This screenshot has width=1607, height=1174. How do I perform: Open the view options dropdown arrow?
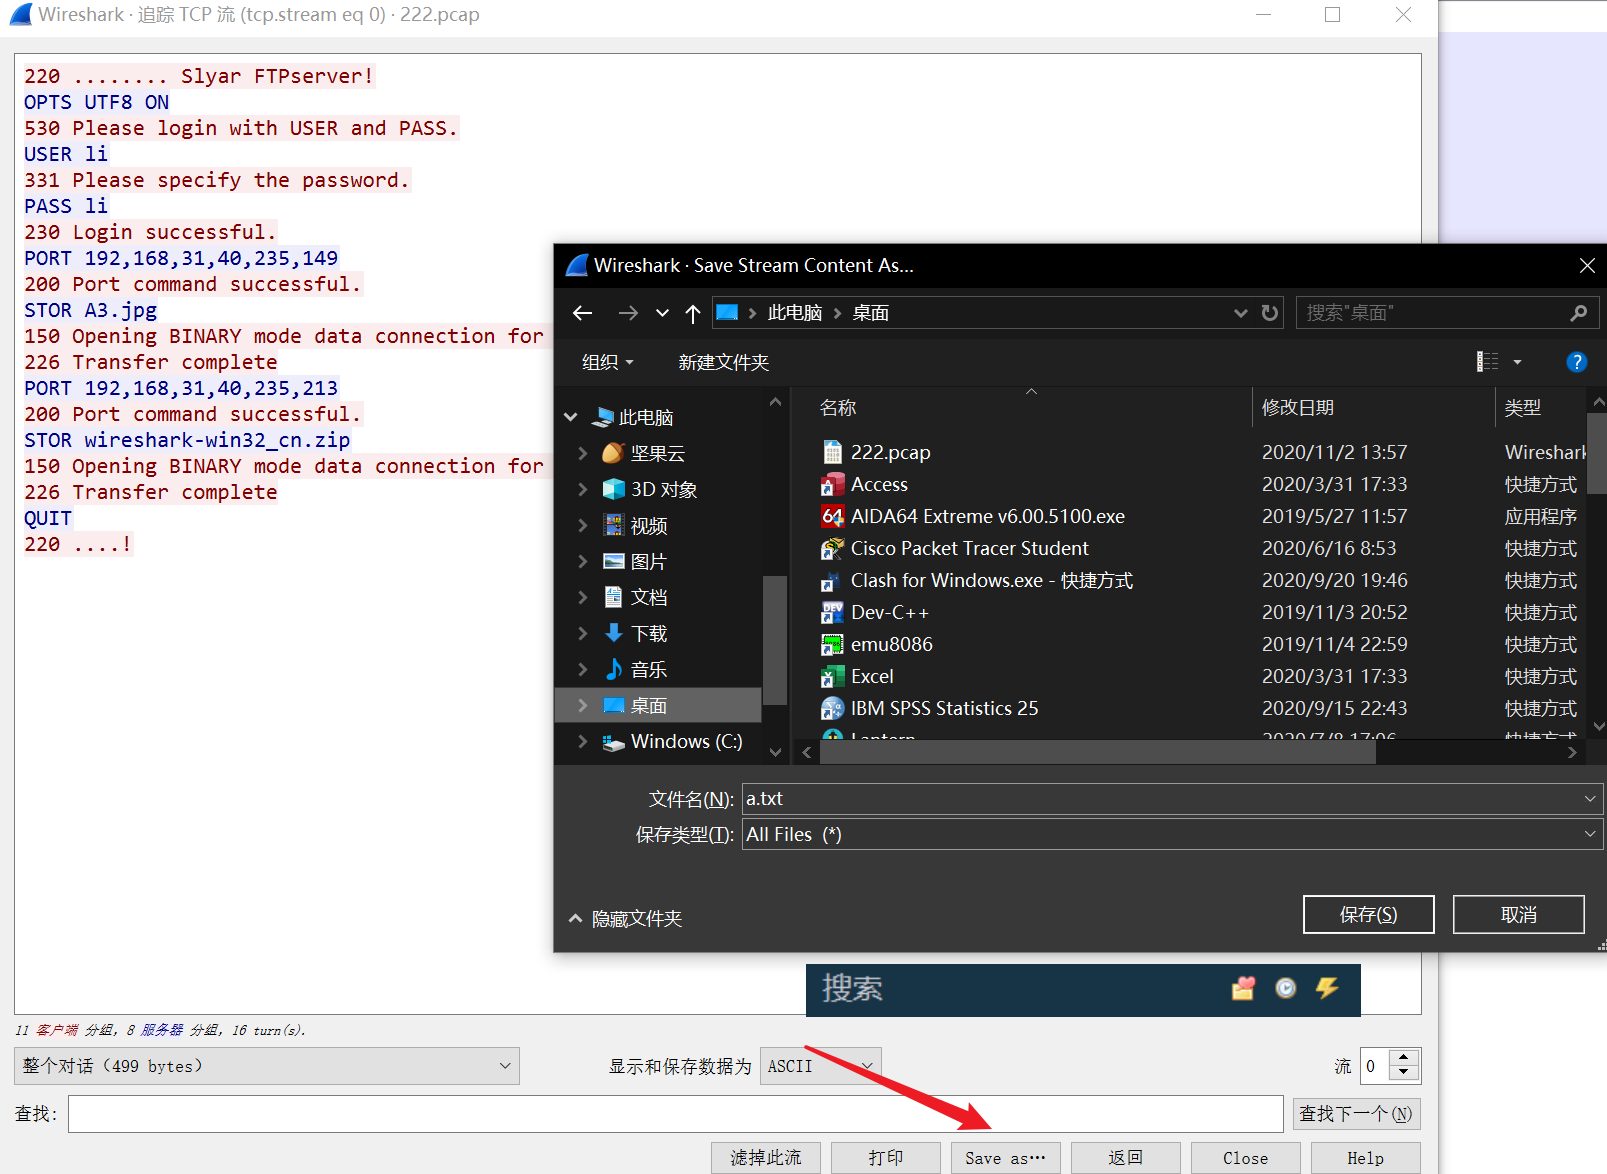tap(1517, 362)
